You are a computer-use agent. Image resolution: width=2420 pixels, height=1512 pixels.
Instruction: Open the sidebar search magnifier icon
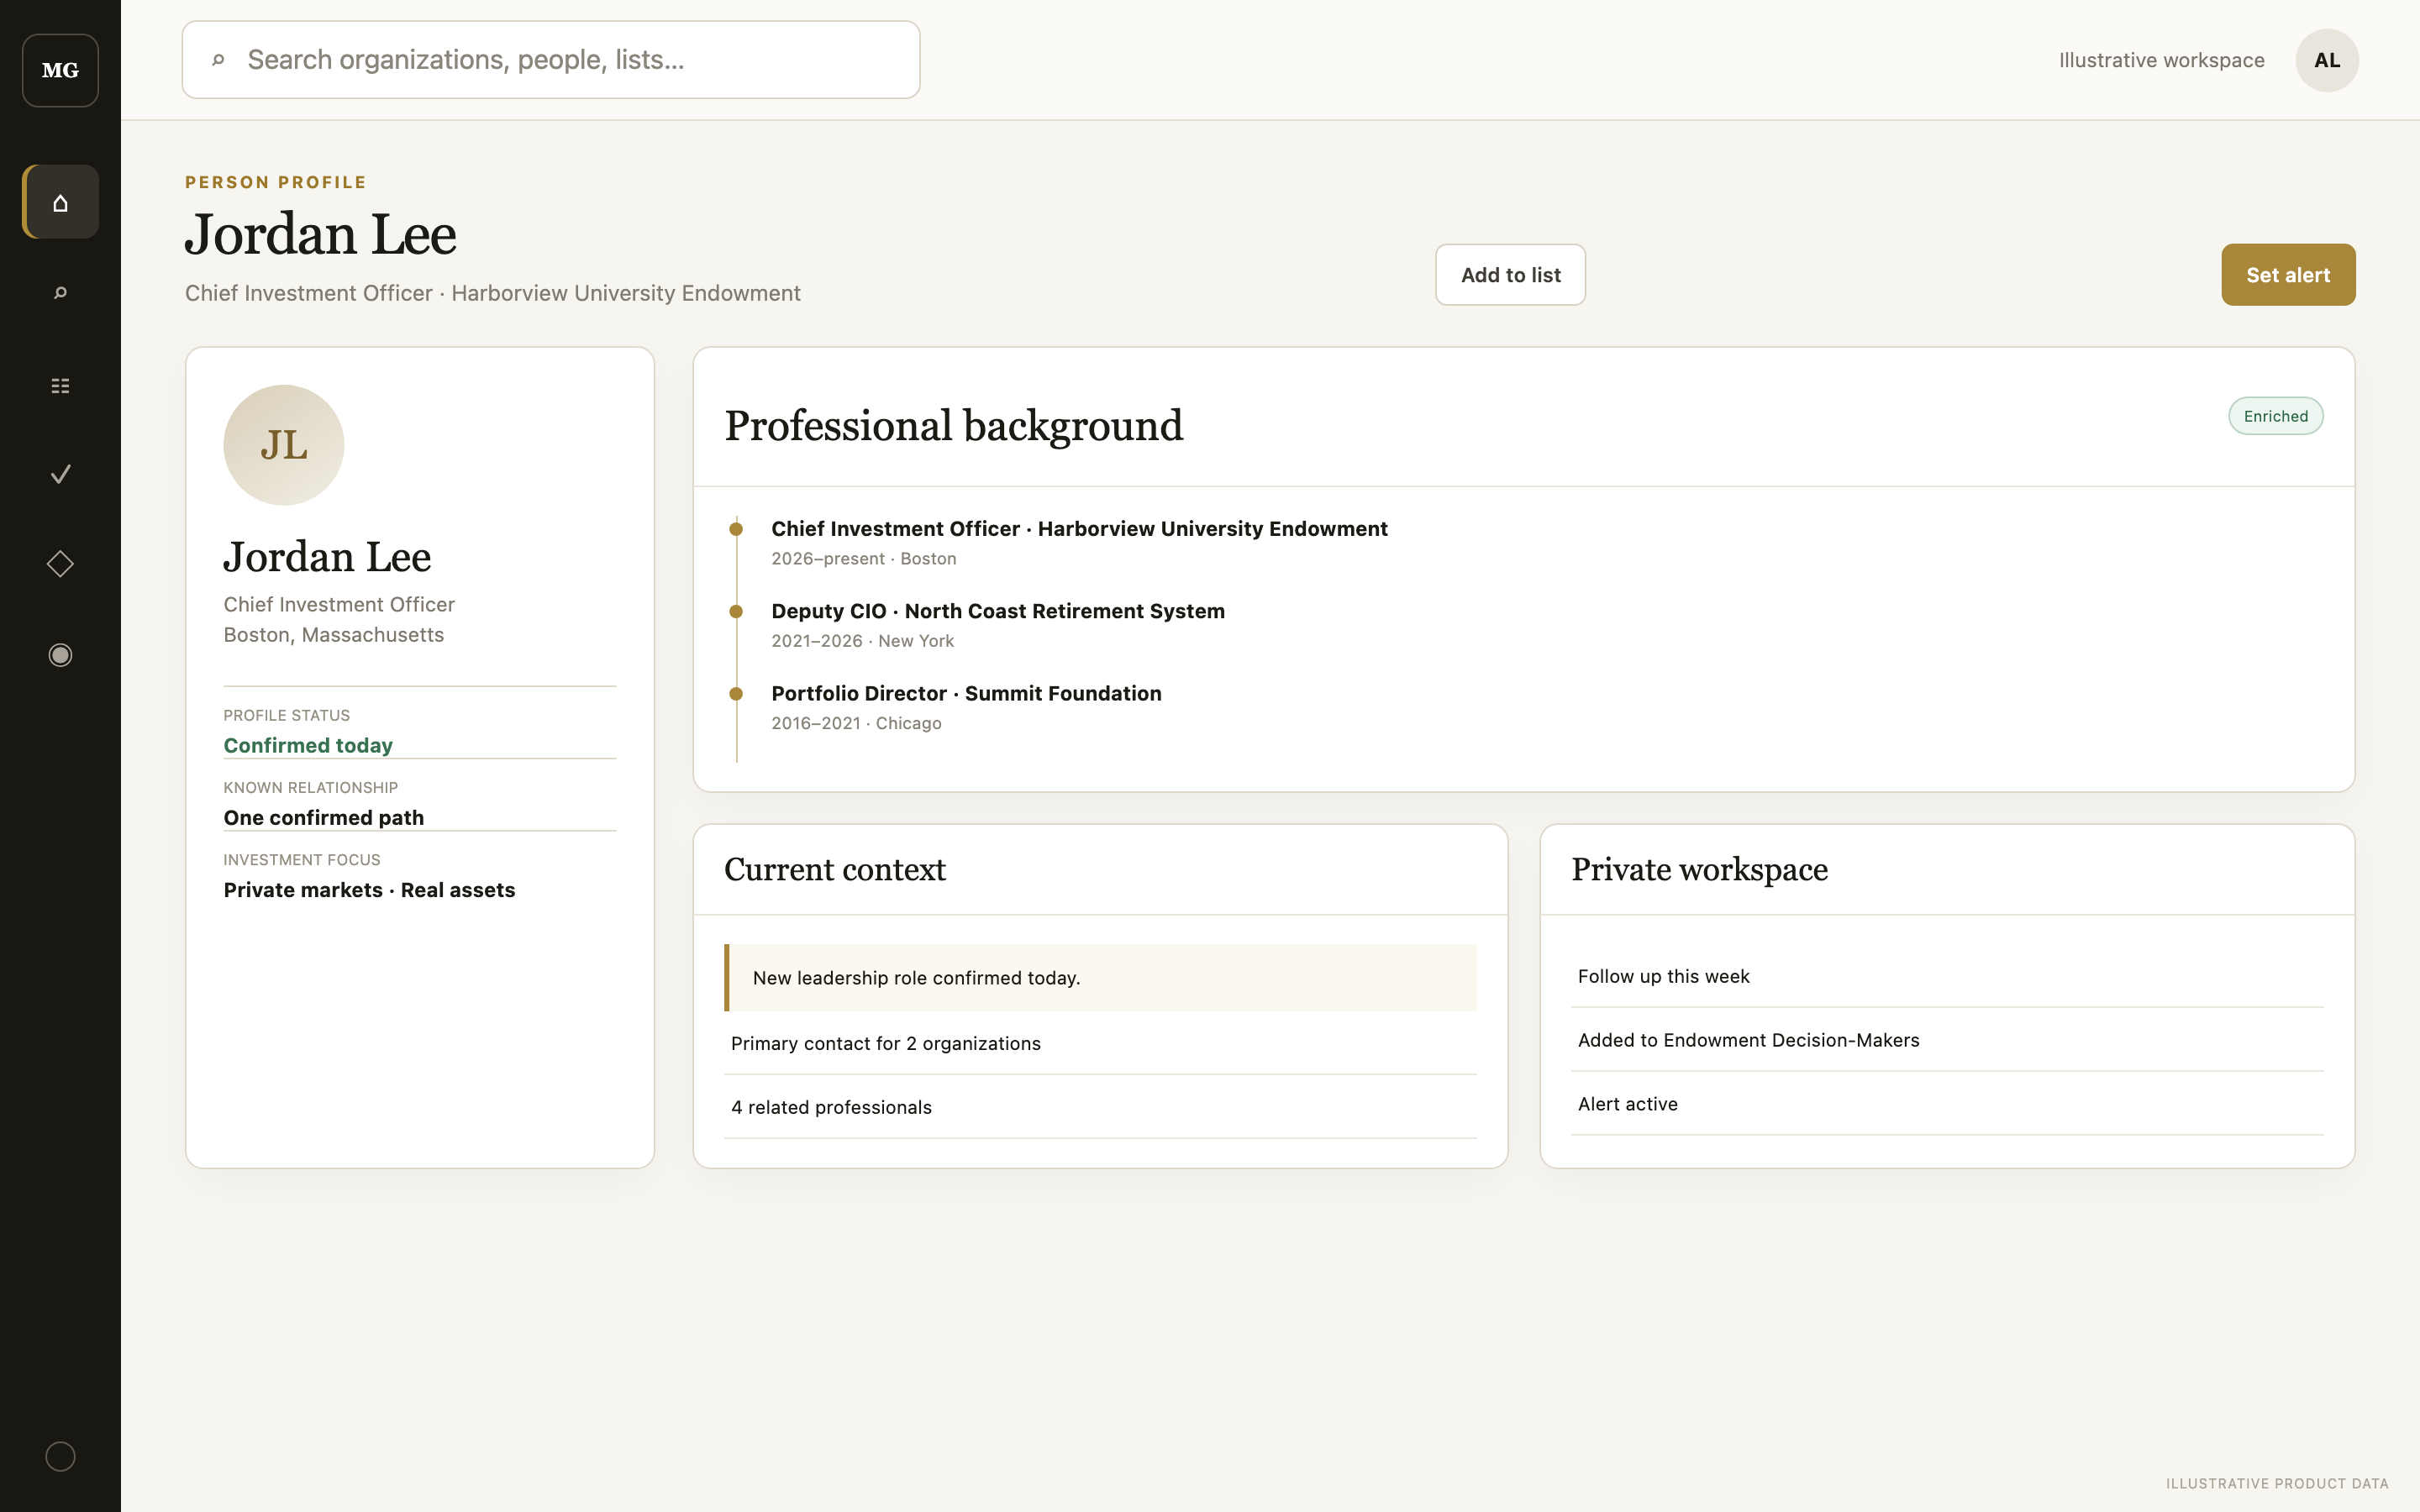[x=60, y=293]
